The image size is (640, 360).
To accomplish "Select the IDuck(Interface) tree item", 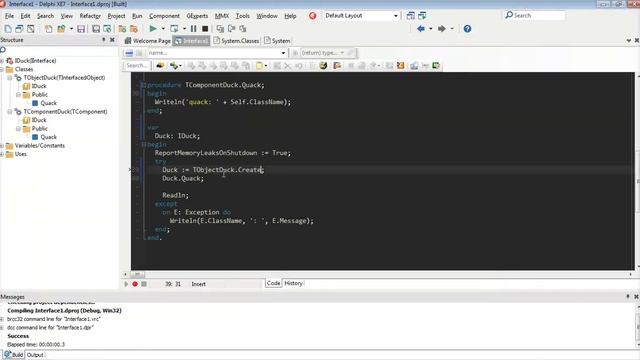I will point(36,61).
